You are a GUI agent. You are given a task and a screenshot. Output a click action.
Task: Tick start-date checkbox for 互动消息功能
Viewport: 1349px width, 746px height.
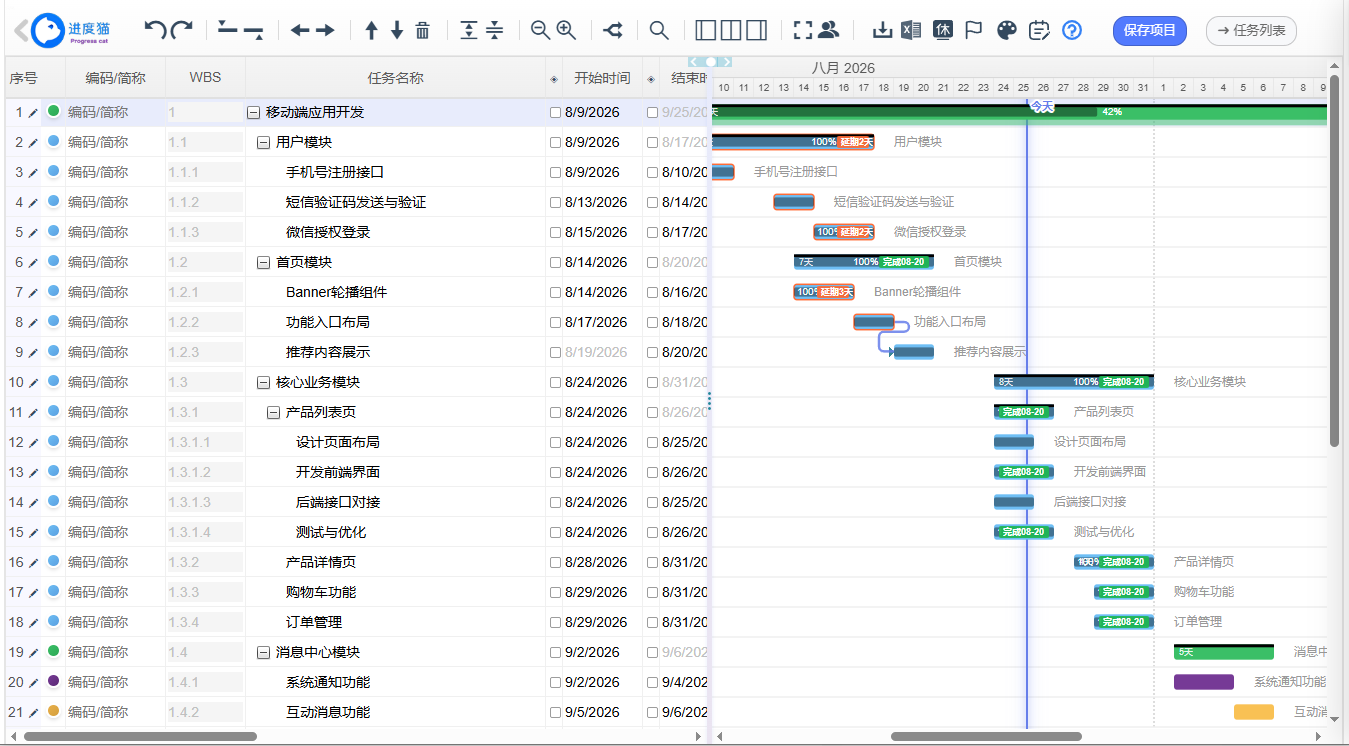[x=555, y=713]
